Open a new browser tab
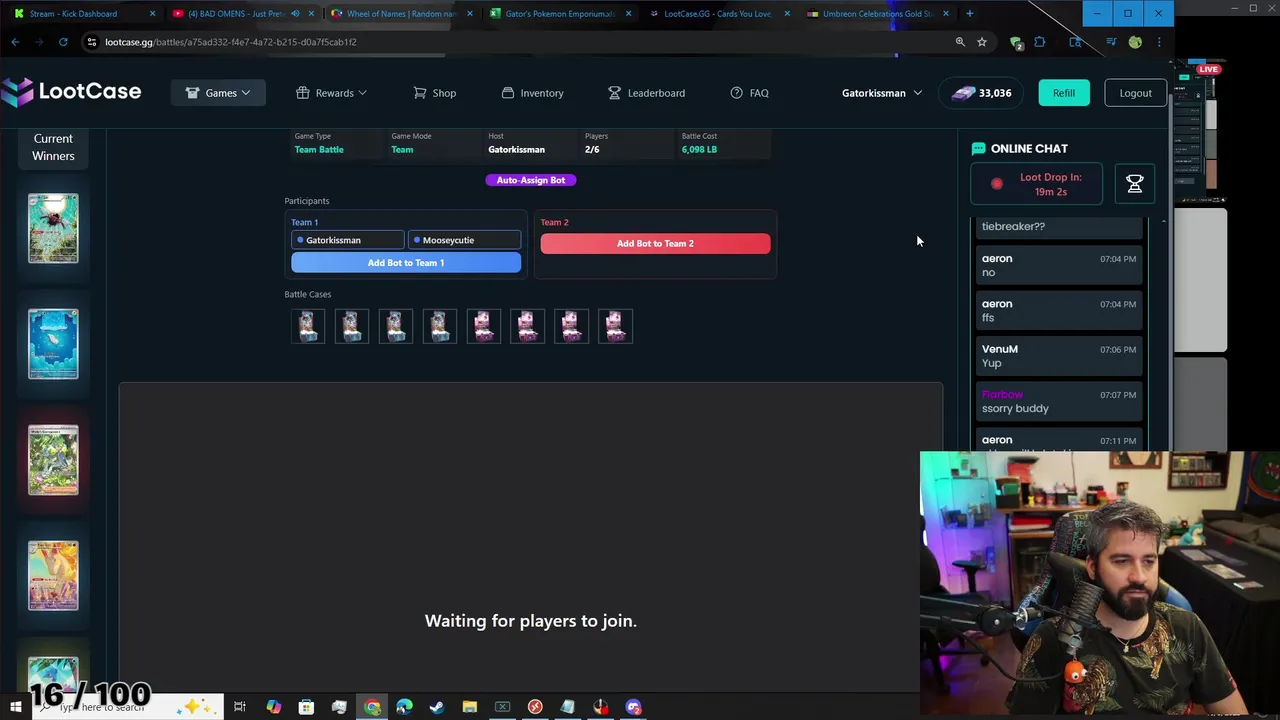 tap(969, 14)
